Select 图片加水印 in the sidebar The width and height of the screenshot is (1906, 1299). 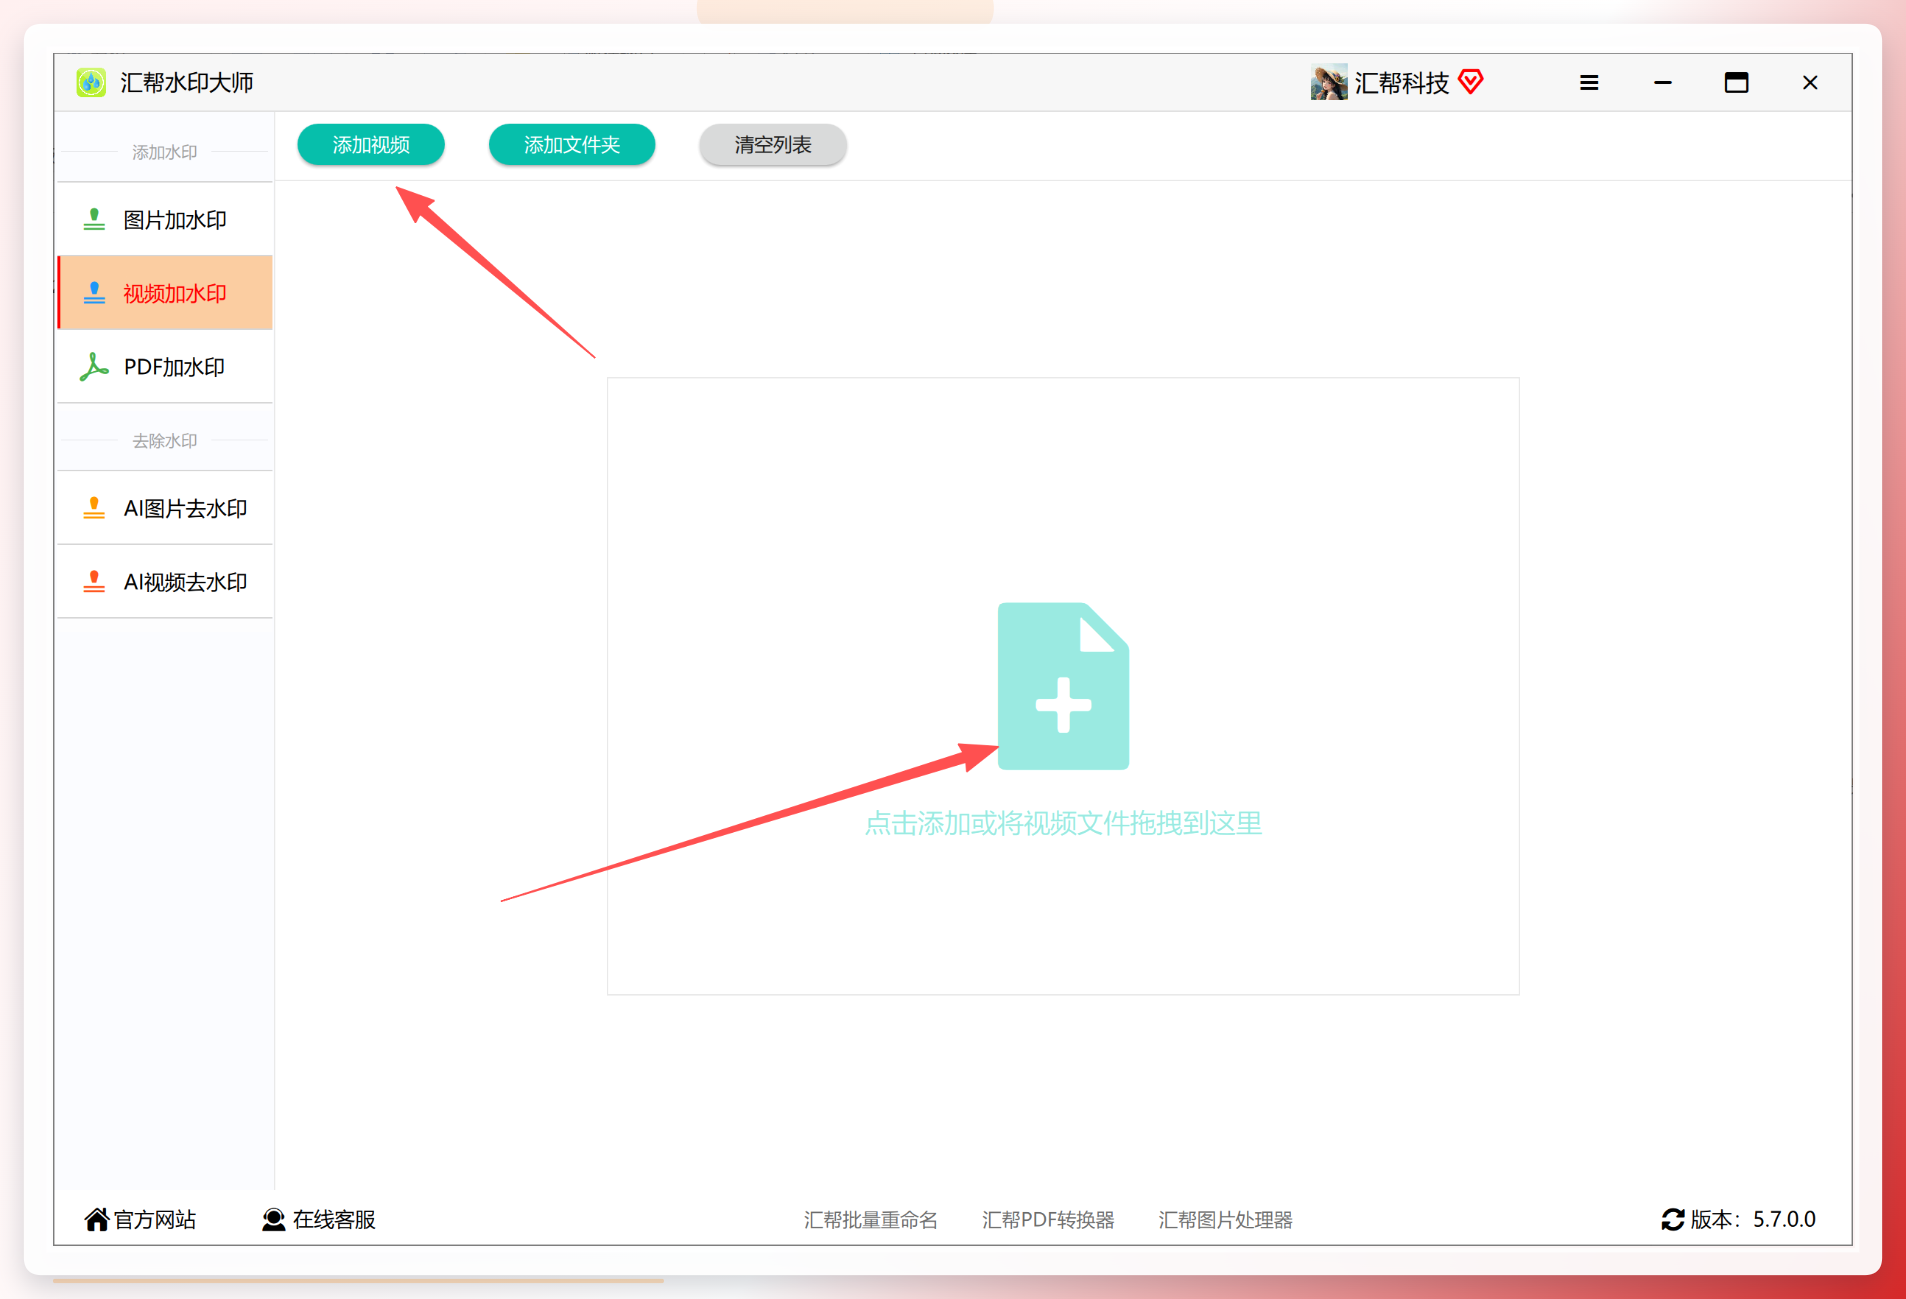click(x=165, y=220)
